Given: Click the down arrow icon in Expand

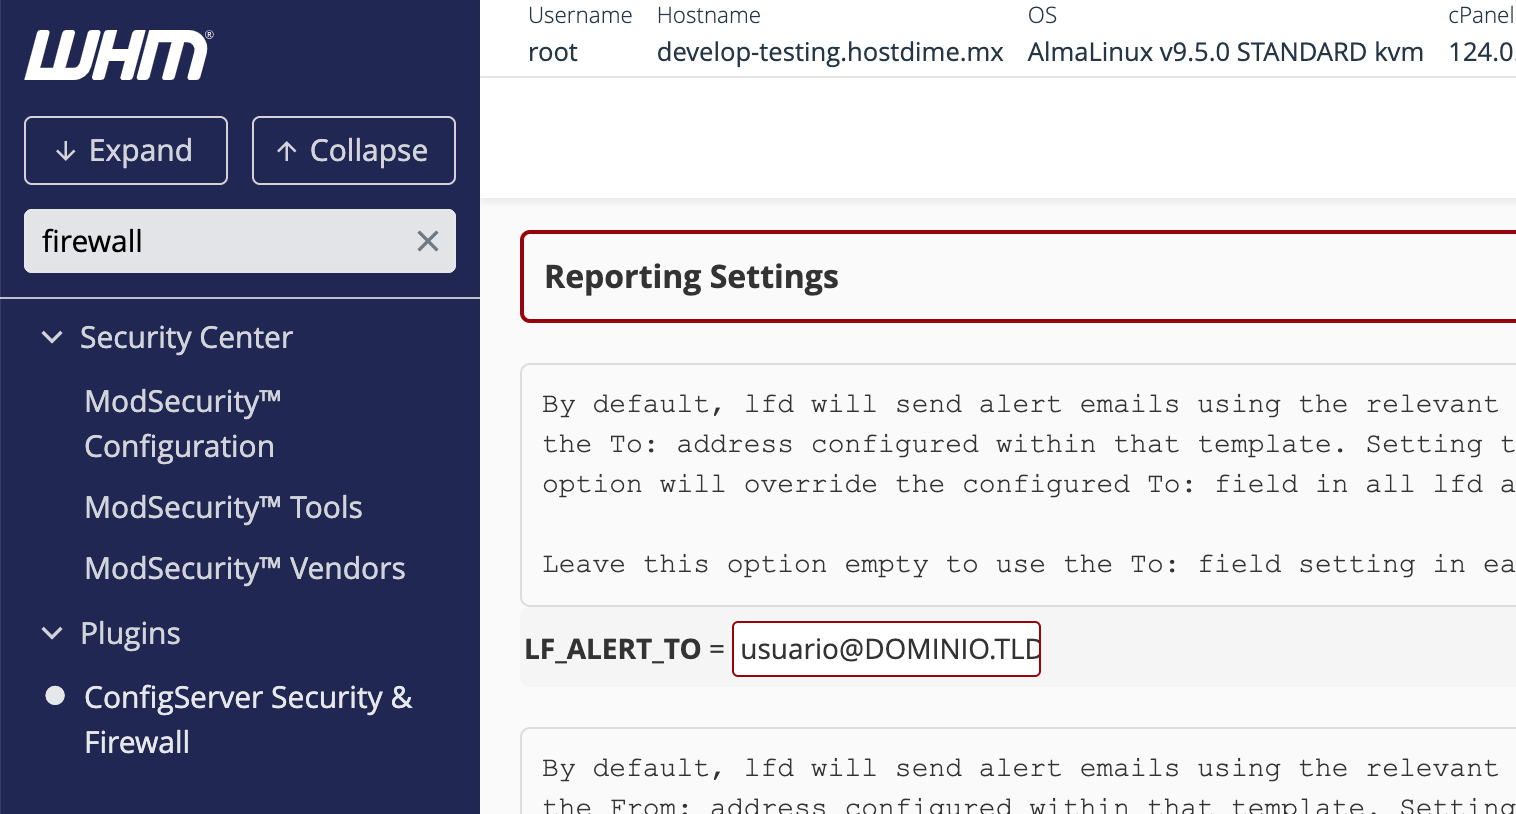Looking at the screenshot, I should tap(66, 151).
